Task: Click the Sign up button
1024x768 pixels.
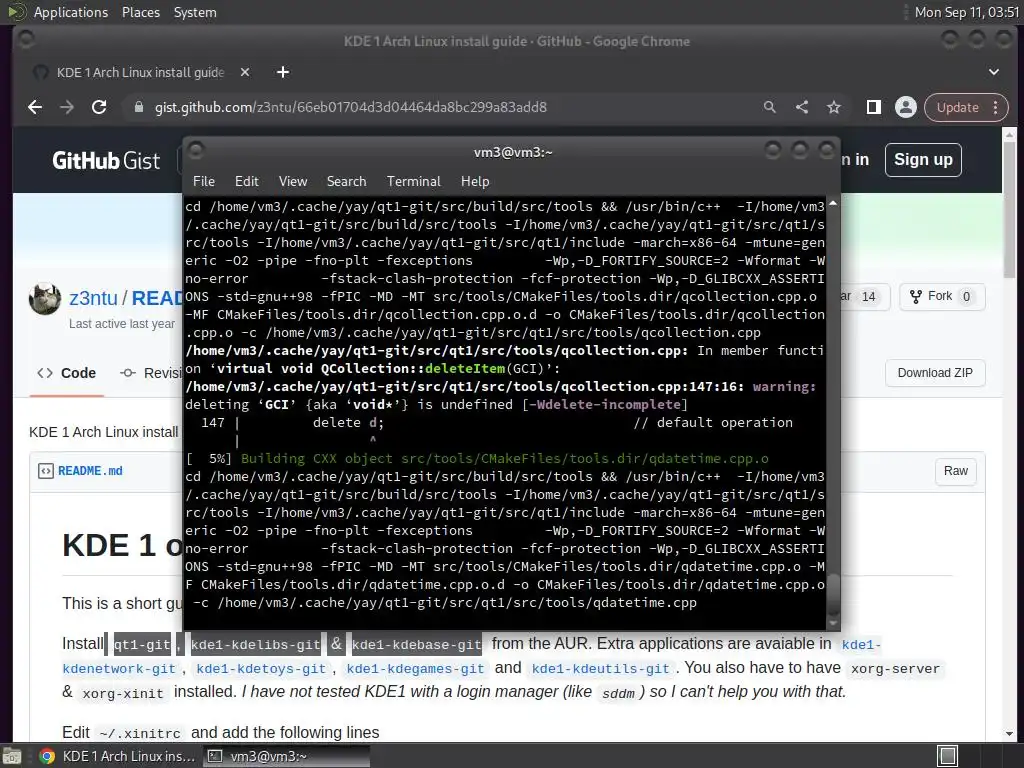Action: [923, 160]
